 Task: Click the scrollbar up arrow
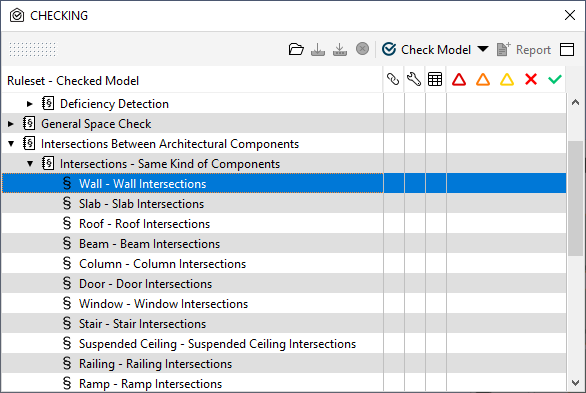pyautogui.click(x=576, y=102)
